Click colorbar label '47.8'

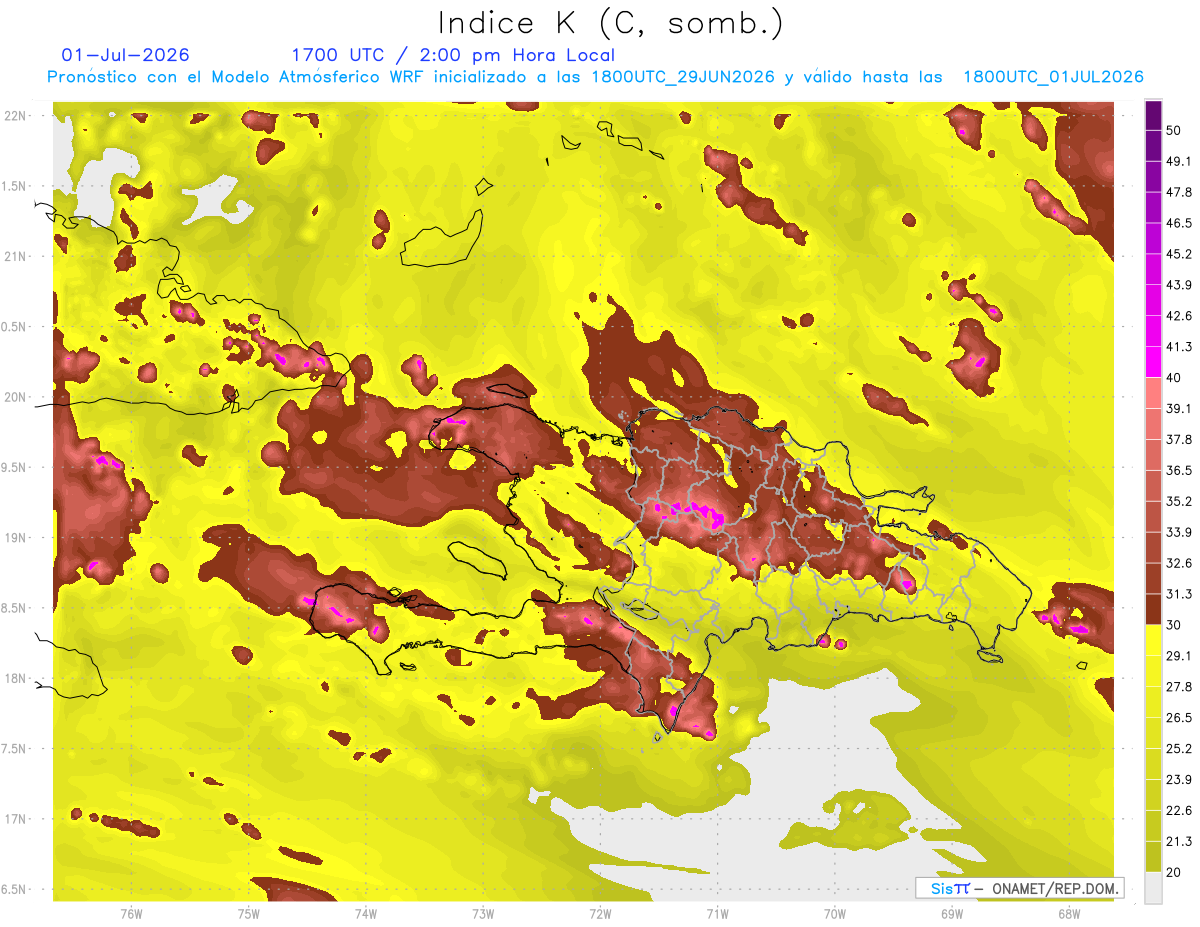tap(1179, 192)
